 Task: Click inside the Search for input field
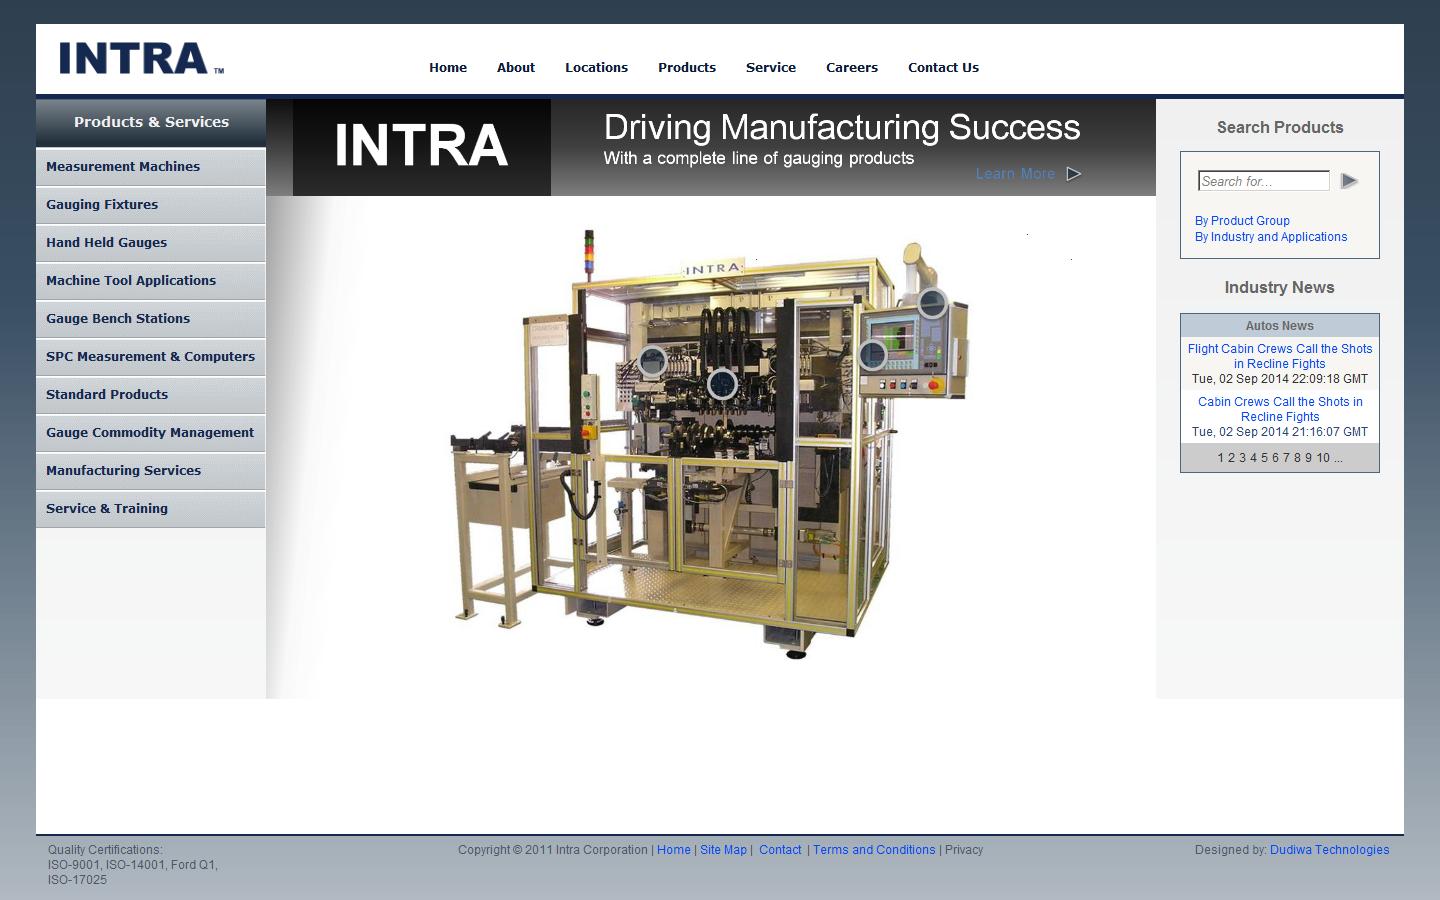(x=1263, y=181)
